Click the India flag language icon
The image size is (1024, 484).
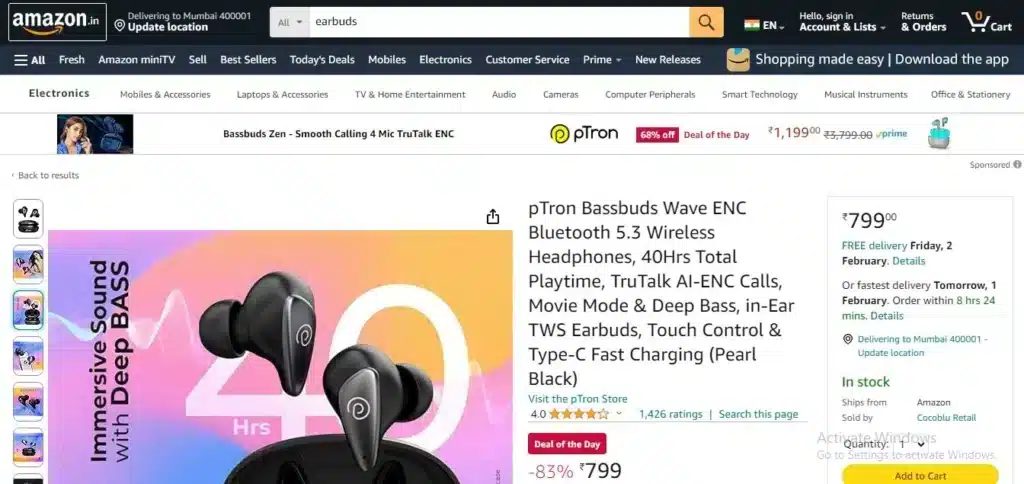tap(752, 25)
